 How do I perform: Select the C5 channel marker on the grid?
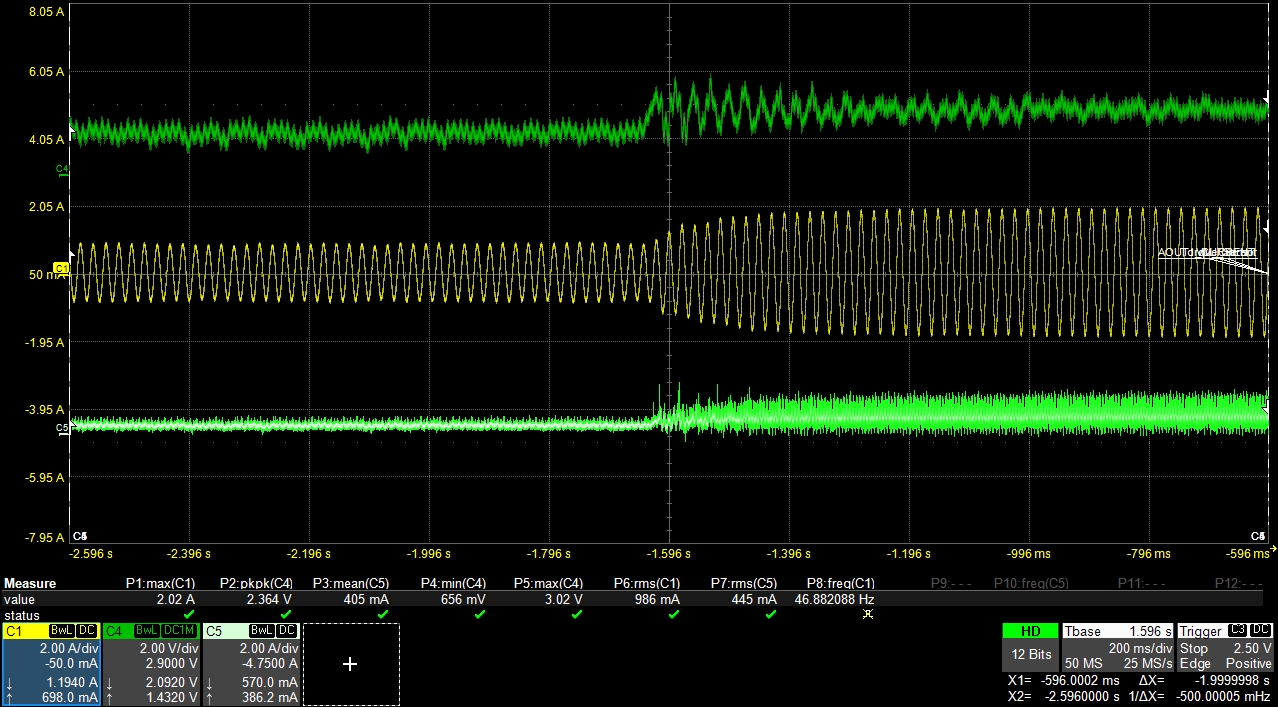[62, 428]
